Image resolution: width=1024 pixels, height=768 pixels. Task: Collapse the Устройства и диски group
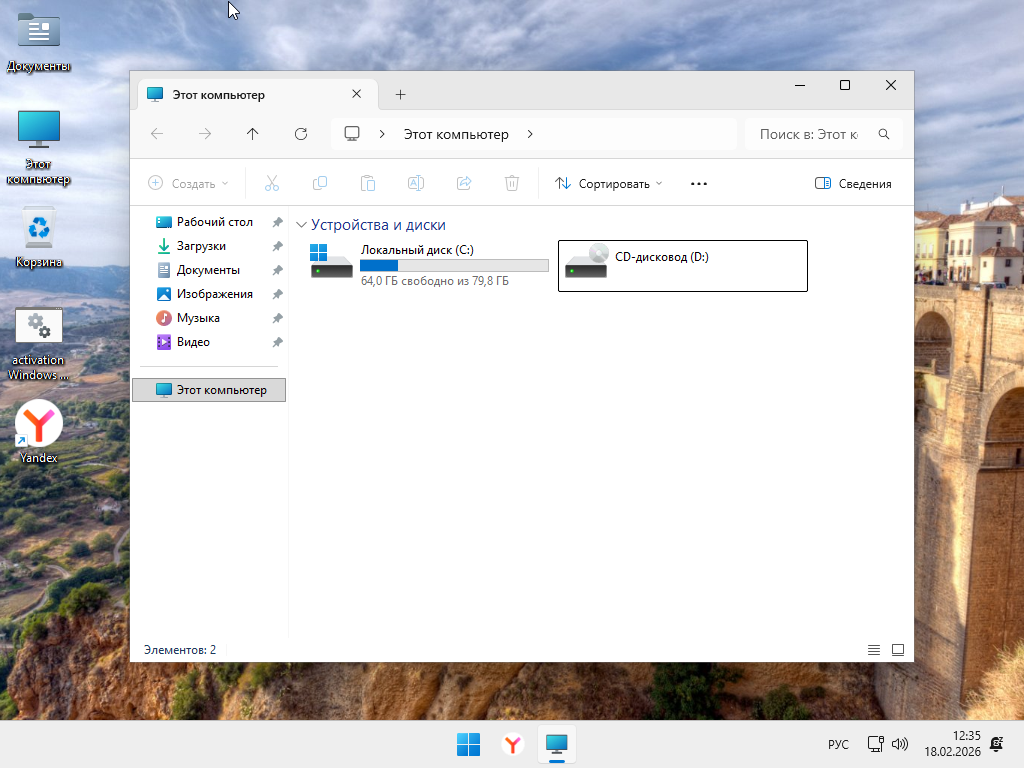pyautogui.click(x=301, y=225)
